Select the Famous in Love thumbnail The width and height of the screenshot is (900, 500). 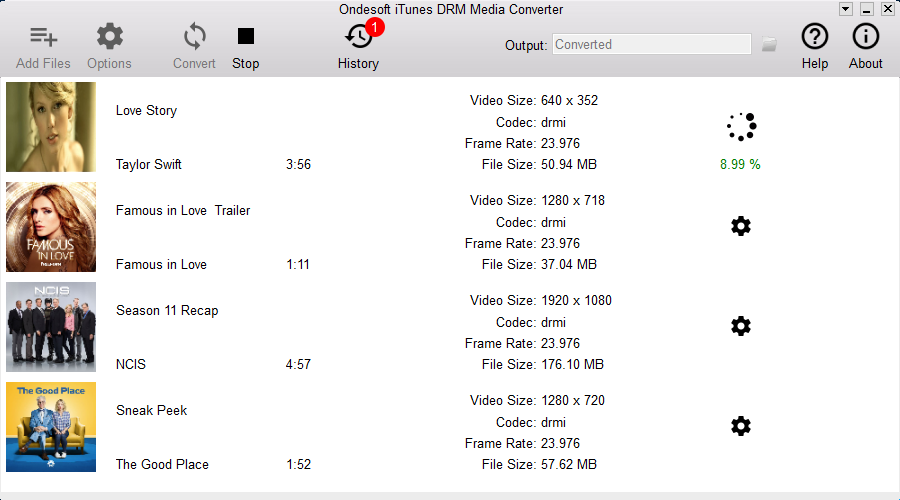(51, 227)
